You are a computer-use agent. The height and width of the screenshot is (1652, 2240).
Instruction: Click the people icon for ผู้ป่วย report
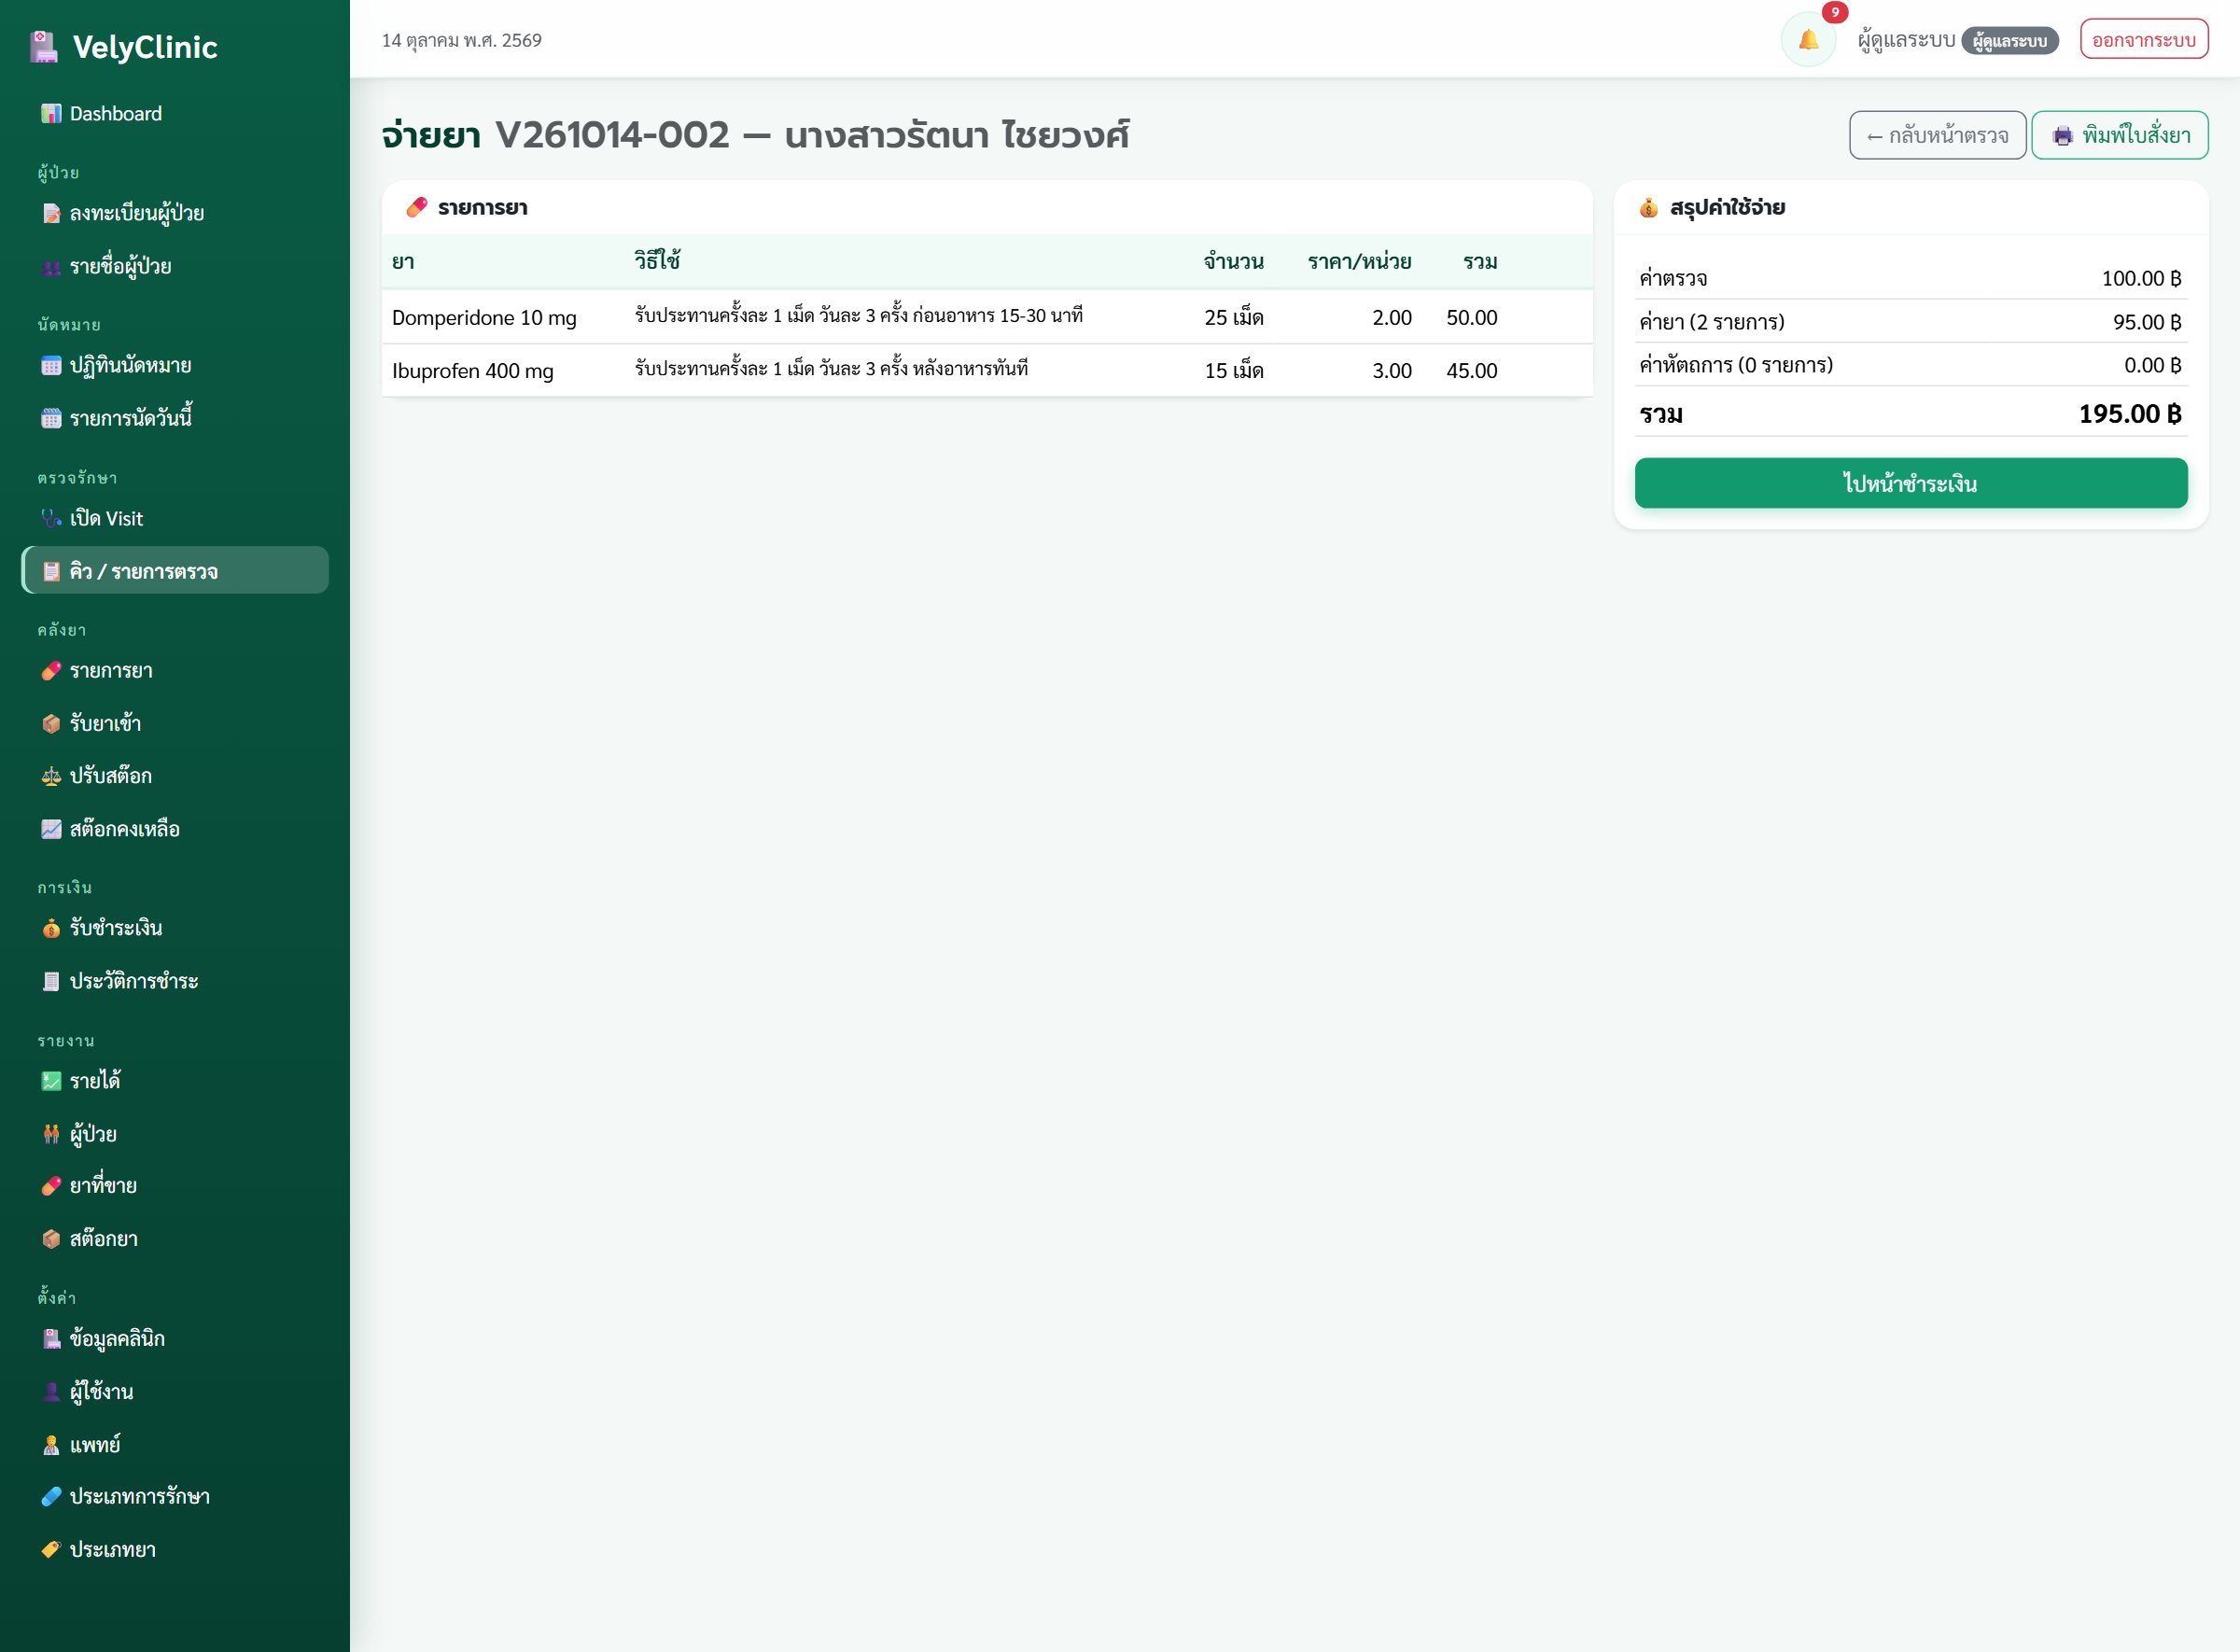pyautogui.click(x=51, y=1134)
